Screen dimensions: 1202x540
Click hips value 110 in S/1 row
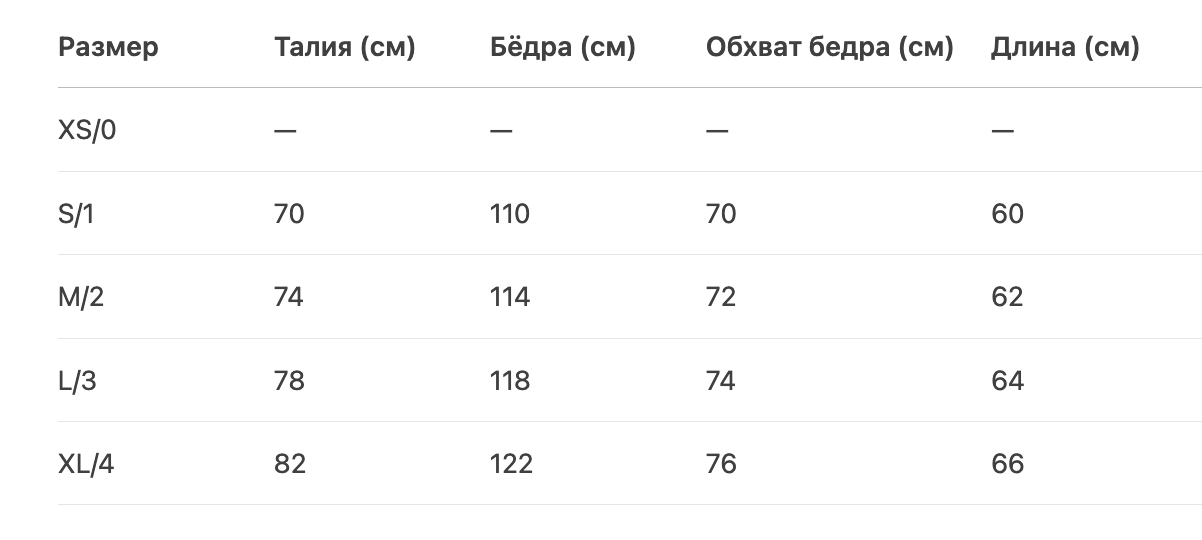(510, 214)
